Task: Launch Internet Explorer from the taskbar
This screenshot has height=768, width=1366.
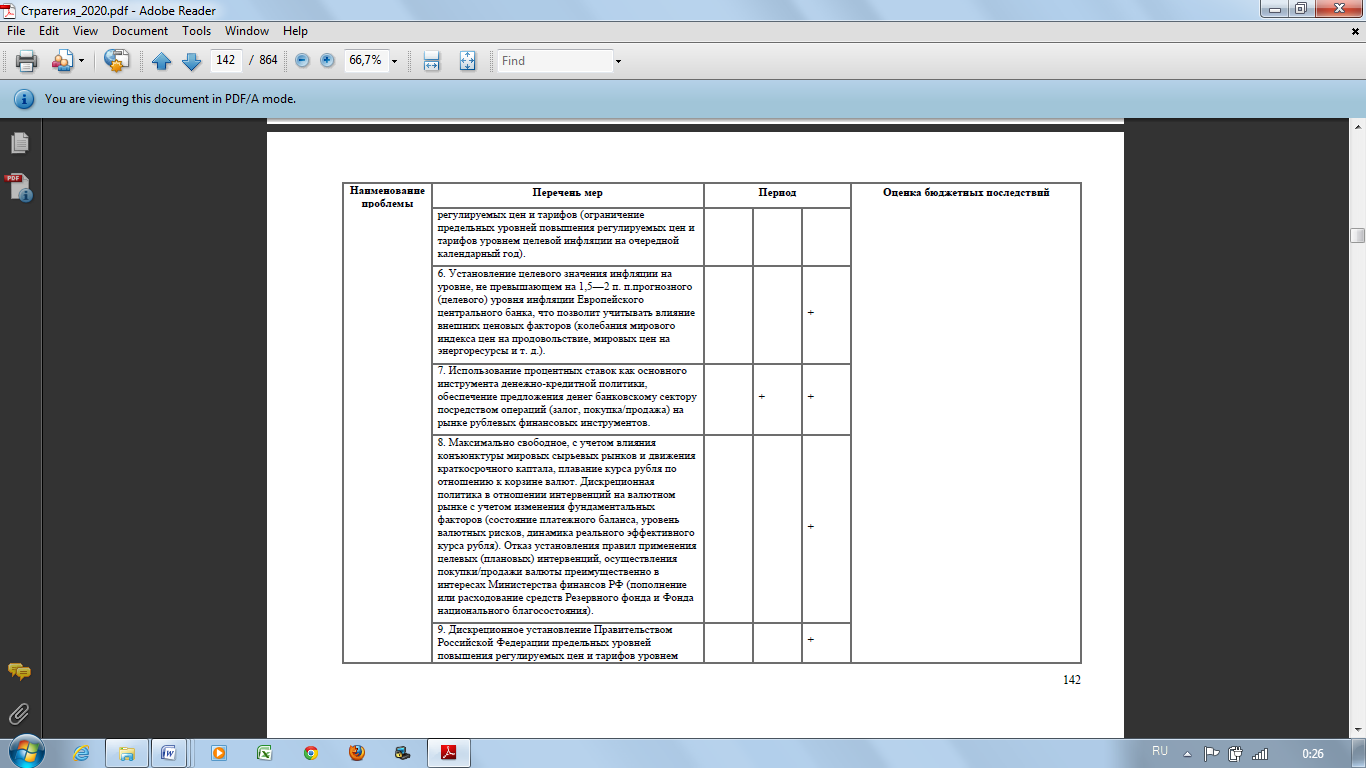Action: (x=82, y=752)
